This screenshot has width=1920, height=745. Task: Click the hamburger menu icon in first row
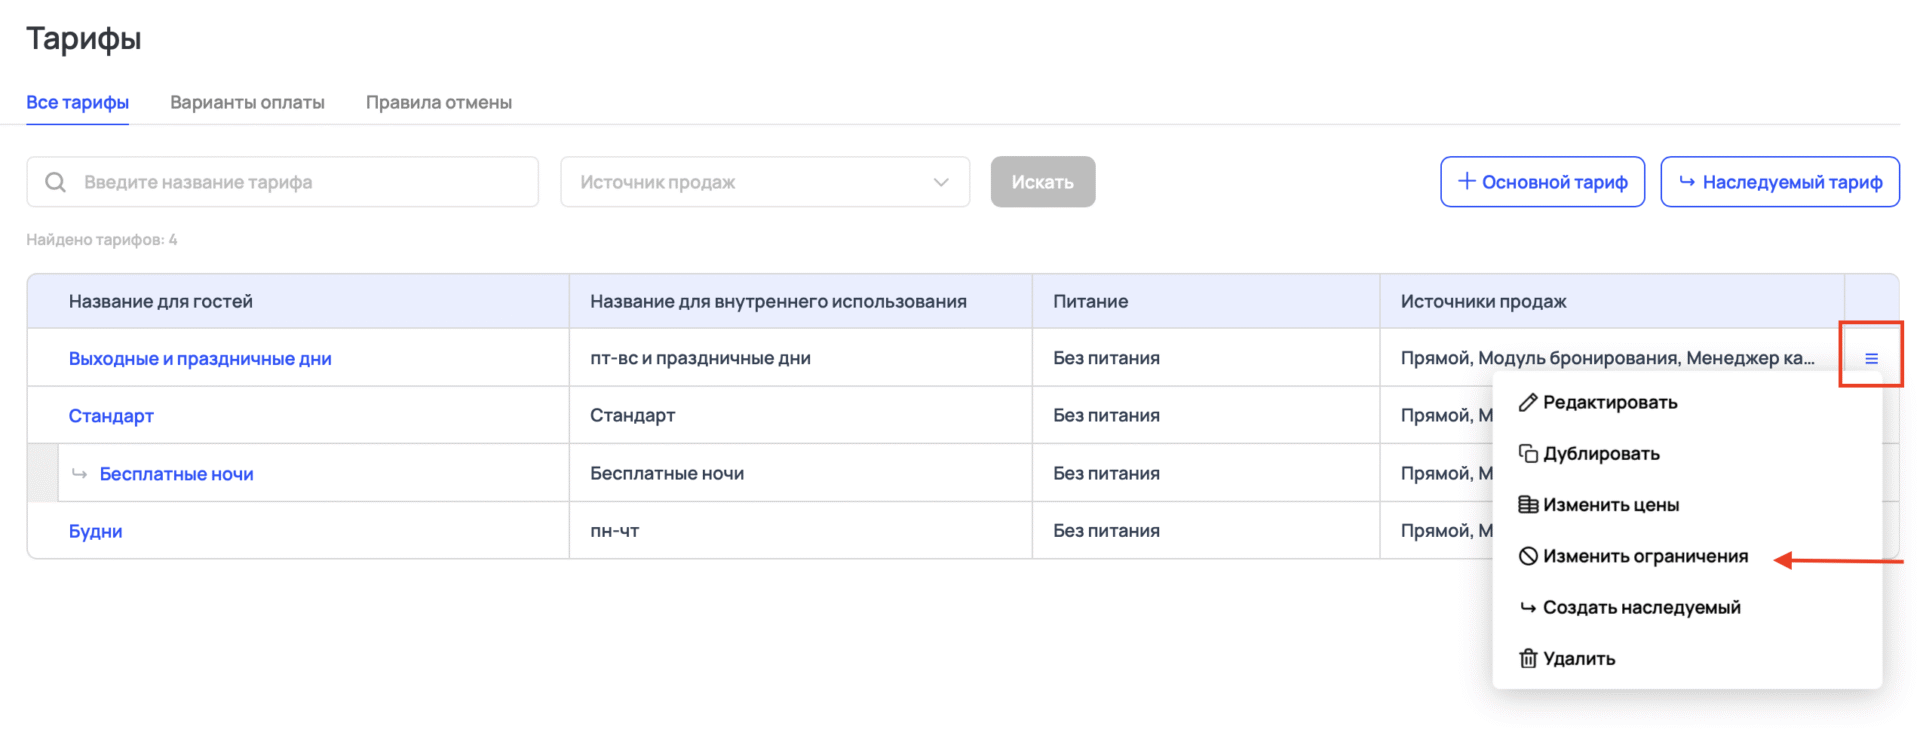(x=1871, y=358)
